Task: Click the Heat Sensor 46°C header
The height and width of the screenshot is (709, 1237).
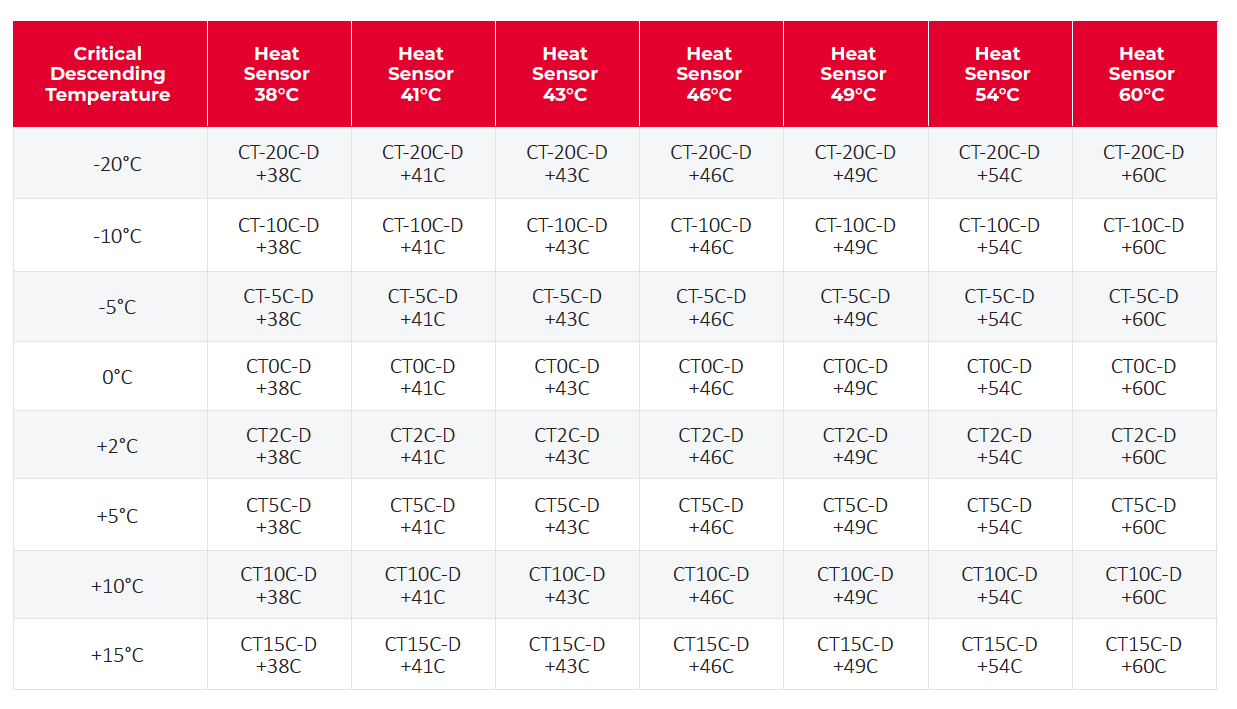Action: tap(710, 74)
